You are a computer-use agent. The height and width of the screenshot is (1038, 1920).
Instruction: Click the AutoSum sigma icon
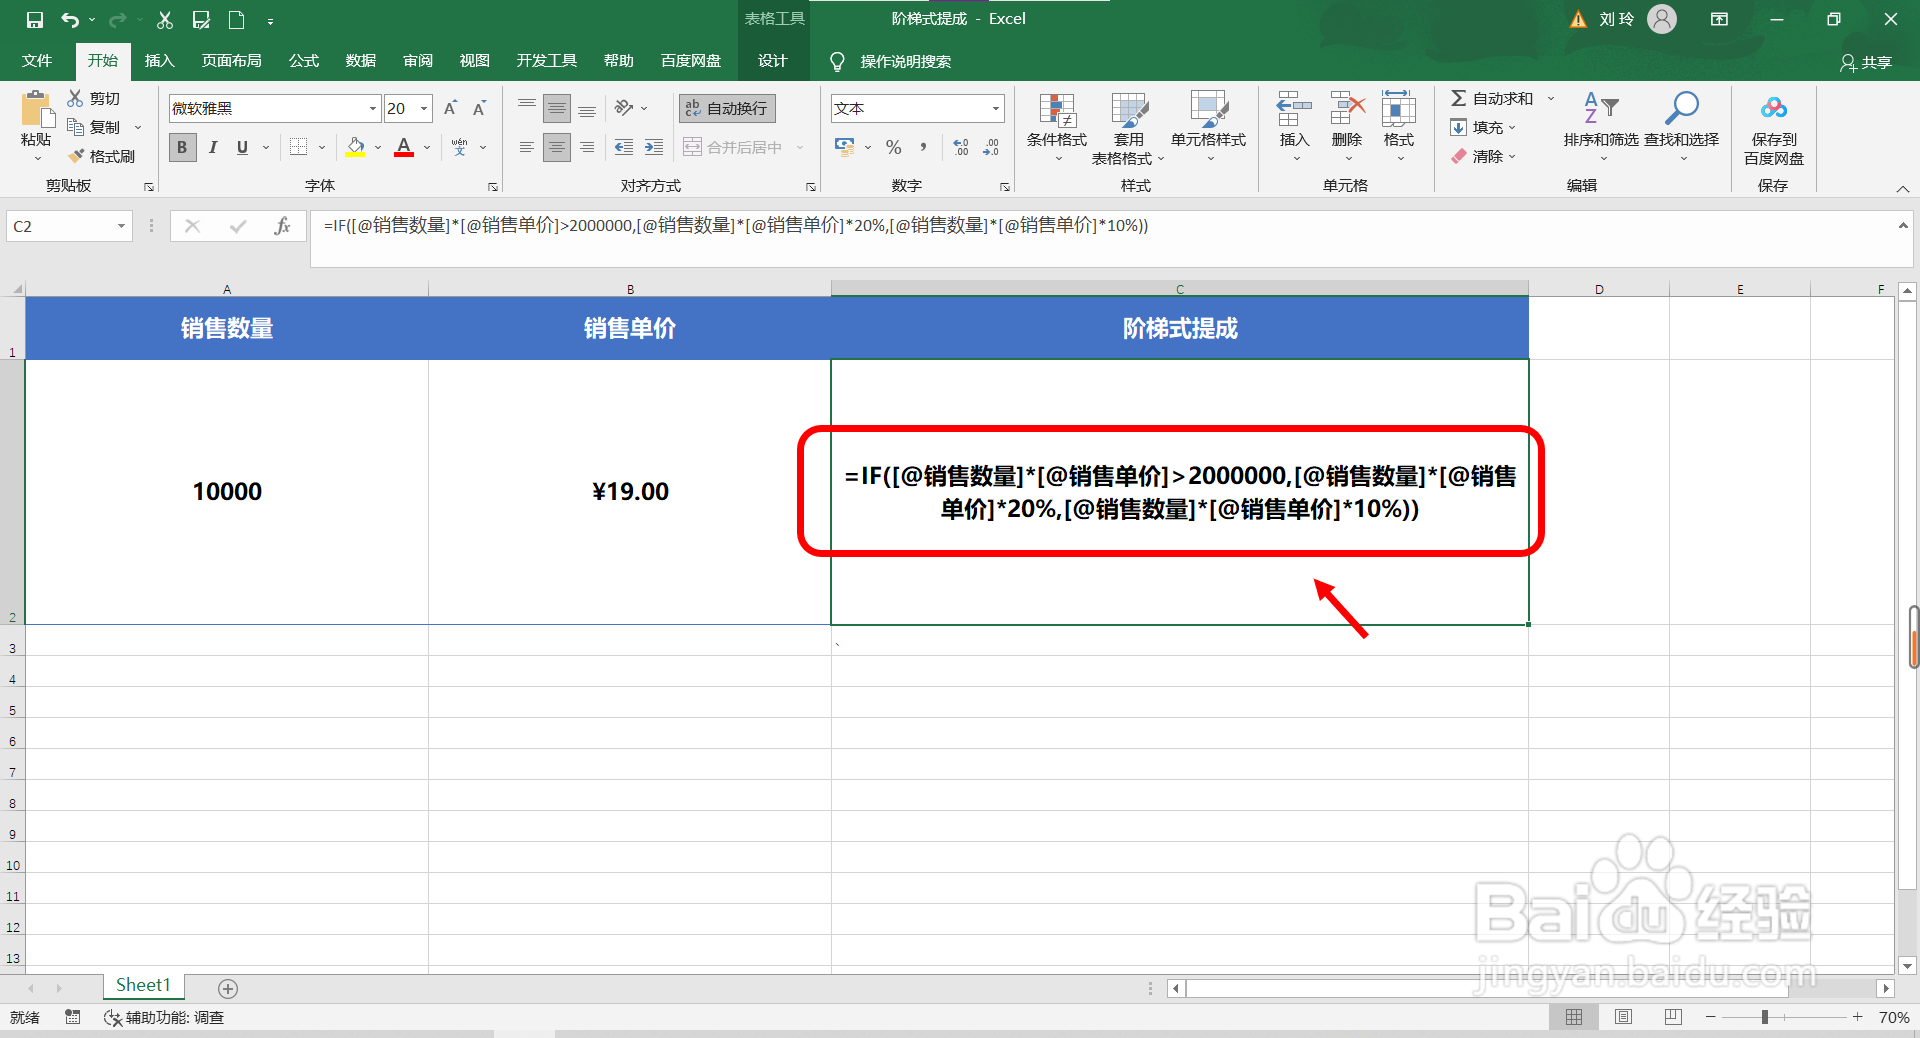point(1459,98)
